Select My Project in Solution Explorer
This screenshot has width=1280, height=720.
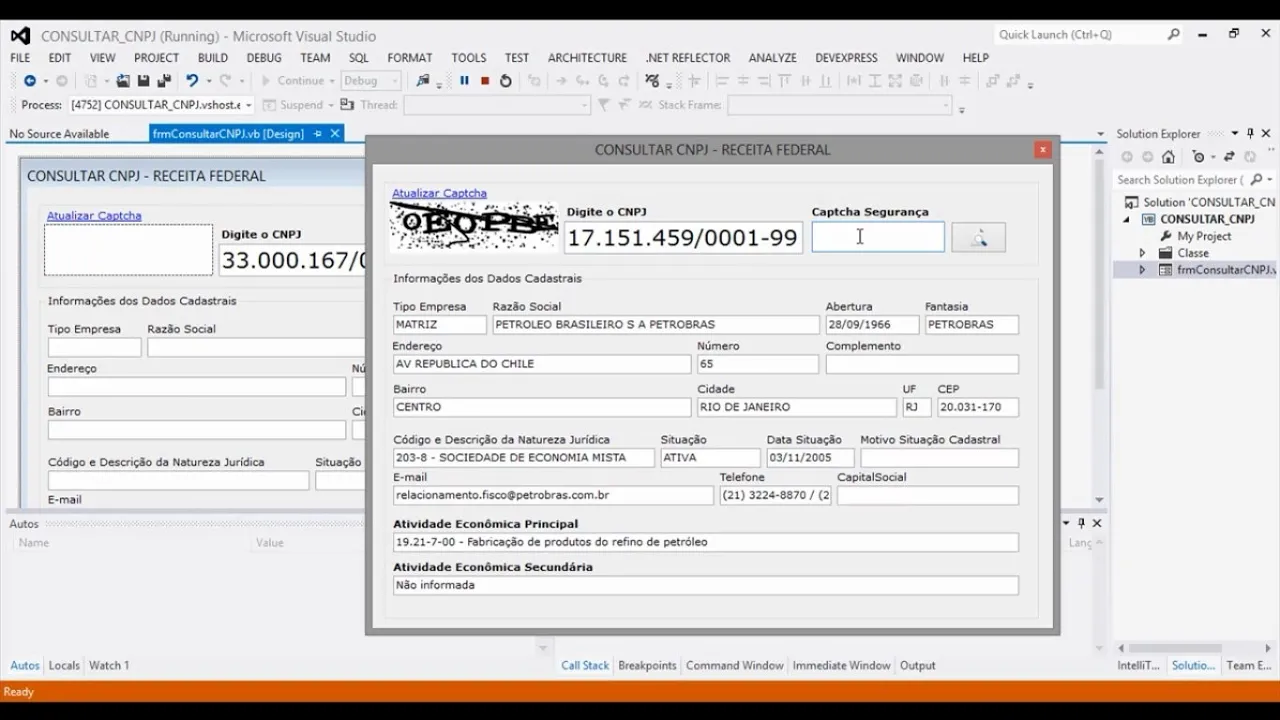tap(1204, 236)
